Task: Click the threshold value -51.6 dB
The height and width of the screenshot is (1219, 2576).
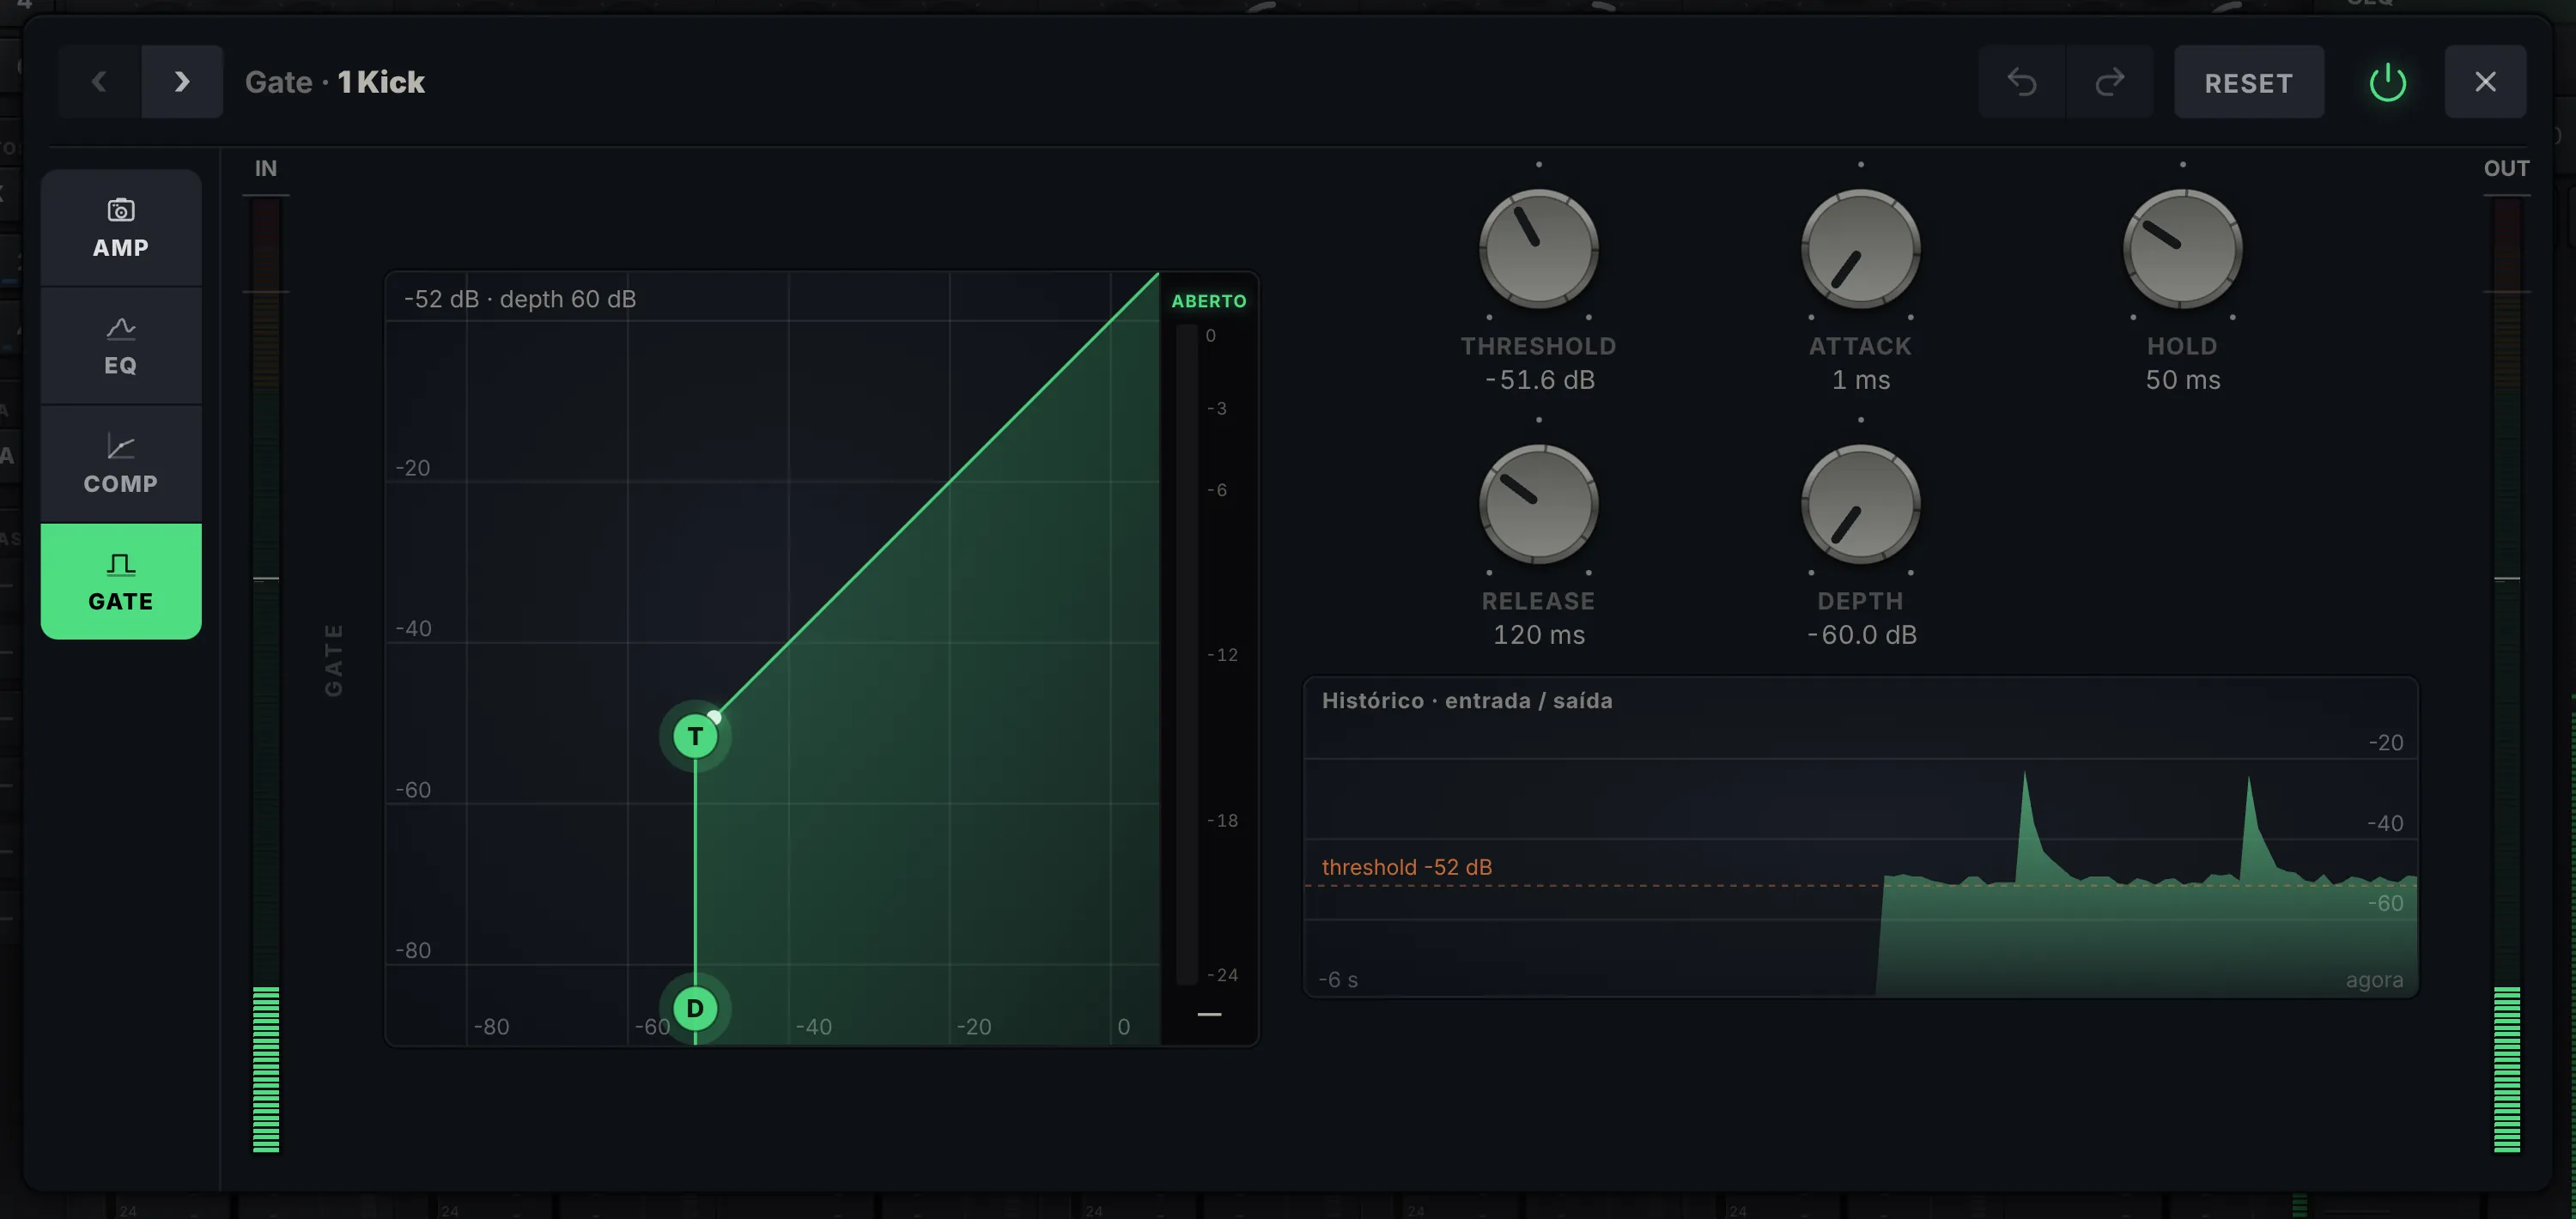Action: (x=1539, y=380)
